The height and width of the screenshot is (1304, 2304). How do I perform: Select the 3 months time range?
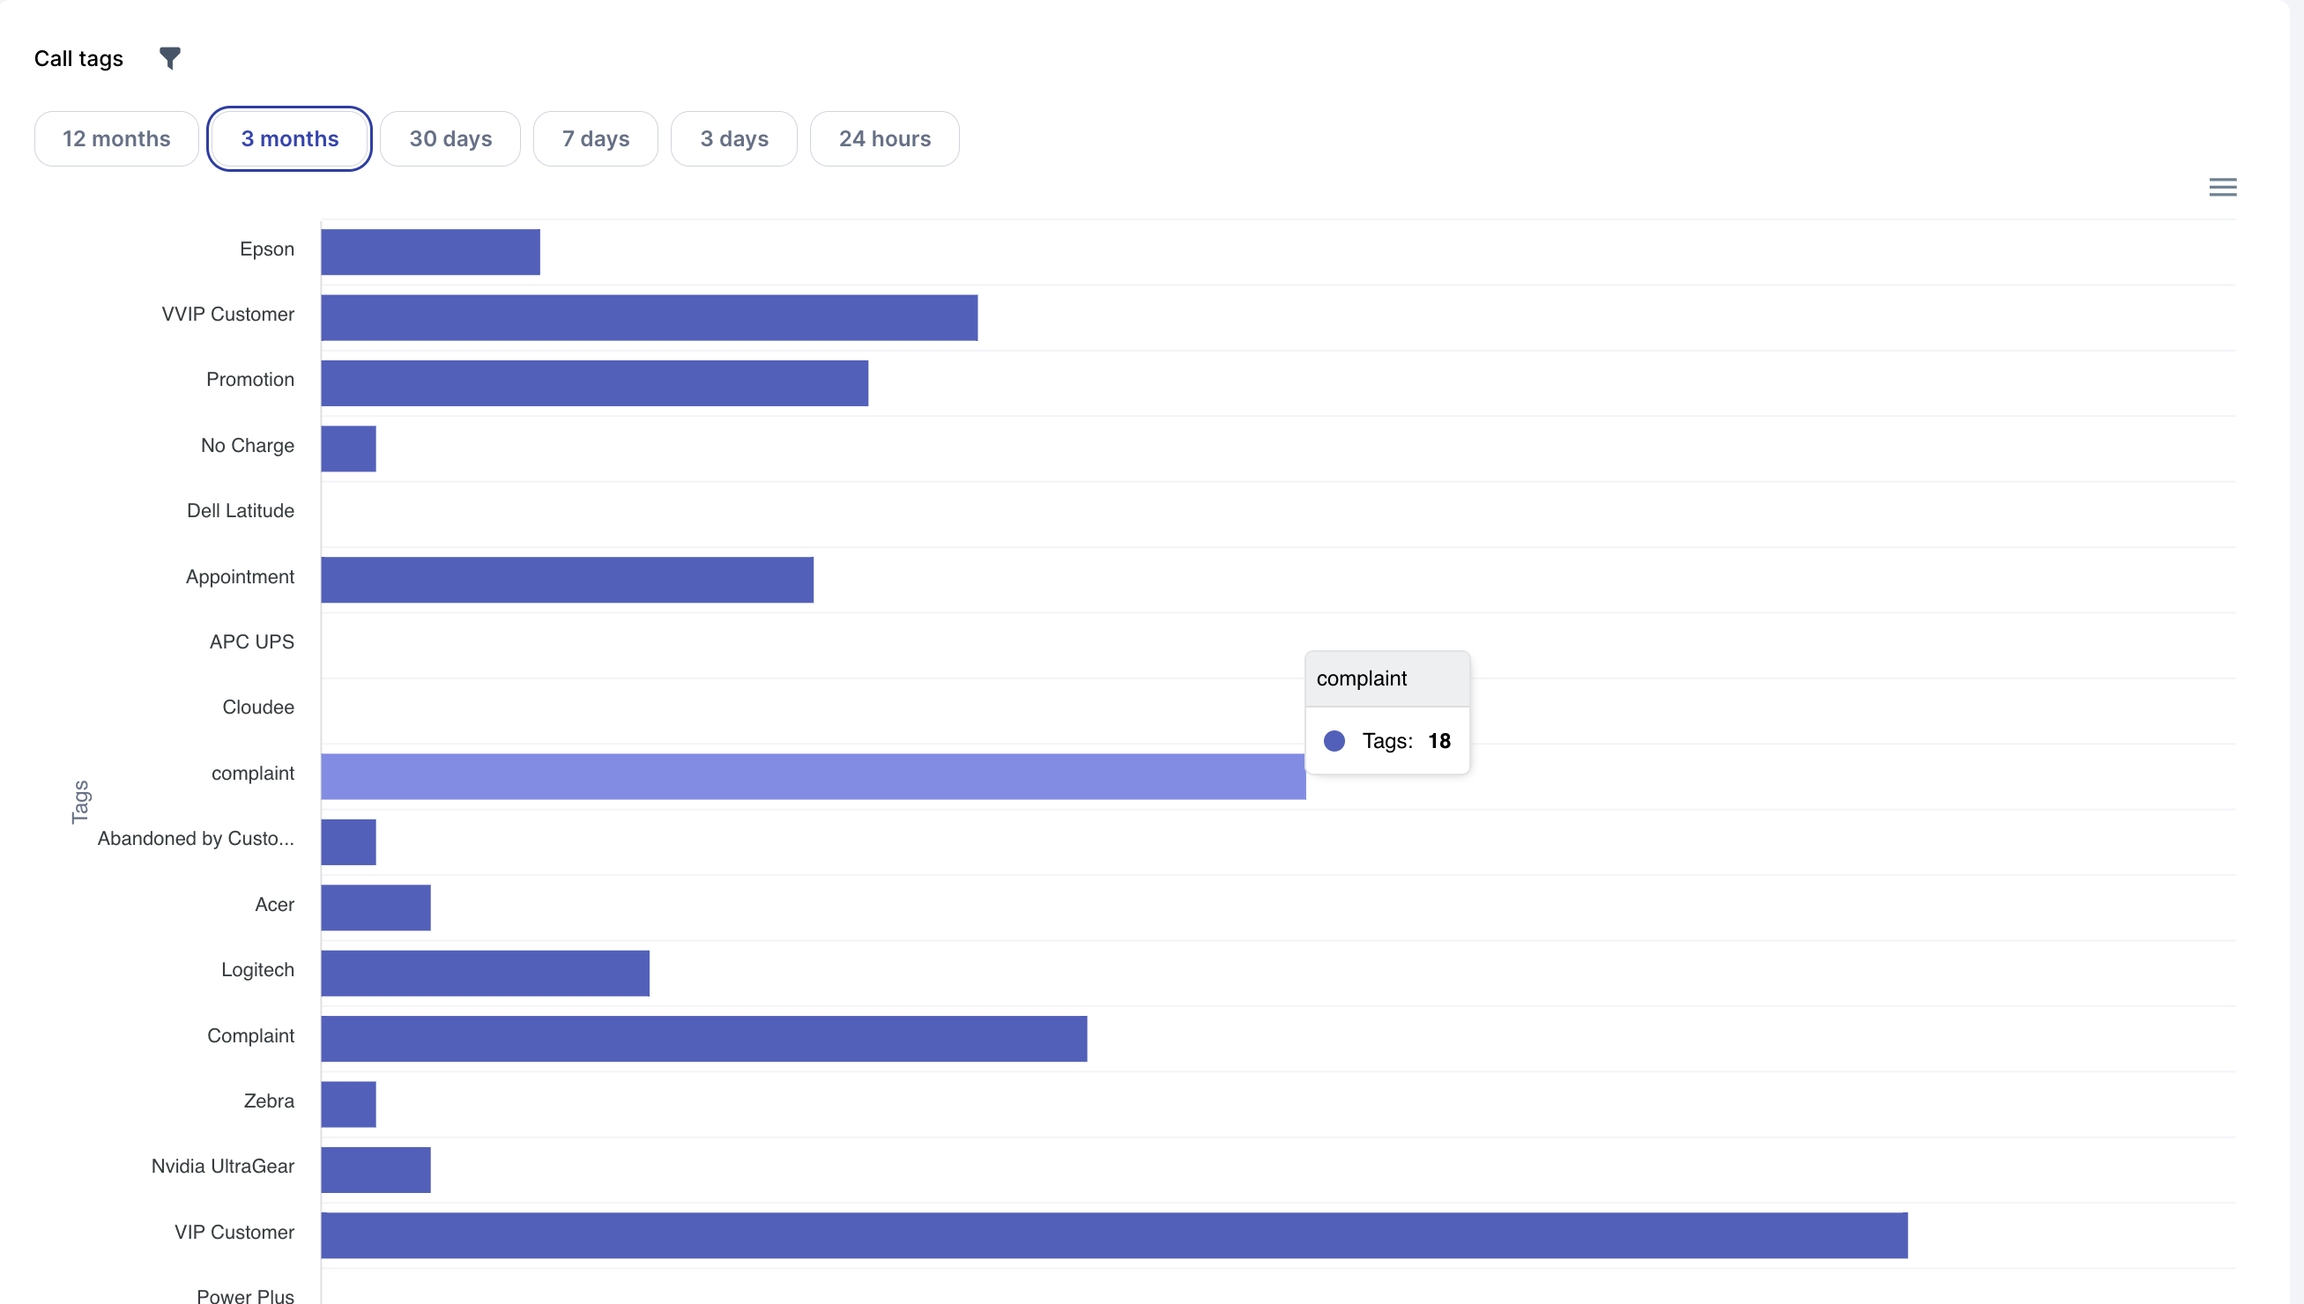[289, 139]
